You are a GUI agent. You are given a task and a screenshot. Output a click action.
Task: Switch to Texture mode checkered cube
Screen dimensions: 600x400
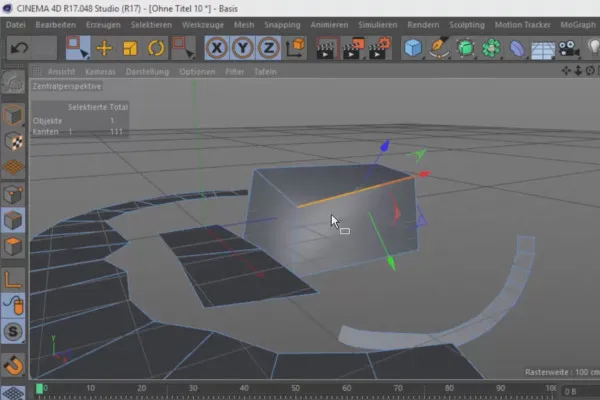click(x=13, y=141)
